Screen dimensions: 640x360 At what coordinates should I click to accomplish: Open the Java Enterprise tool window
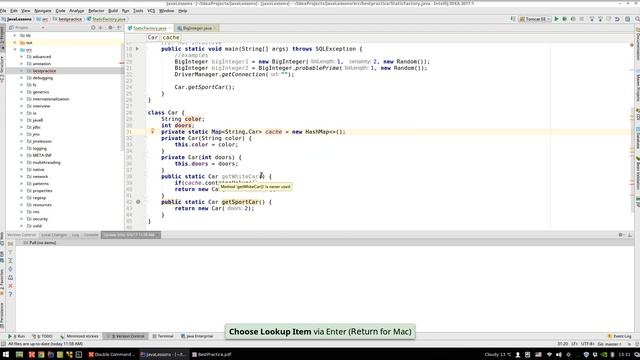click(x=197, y=336)
